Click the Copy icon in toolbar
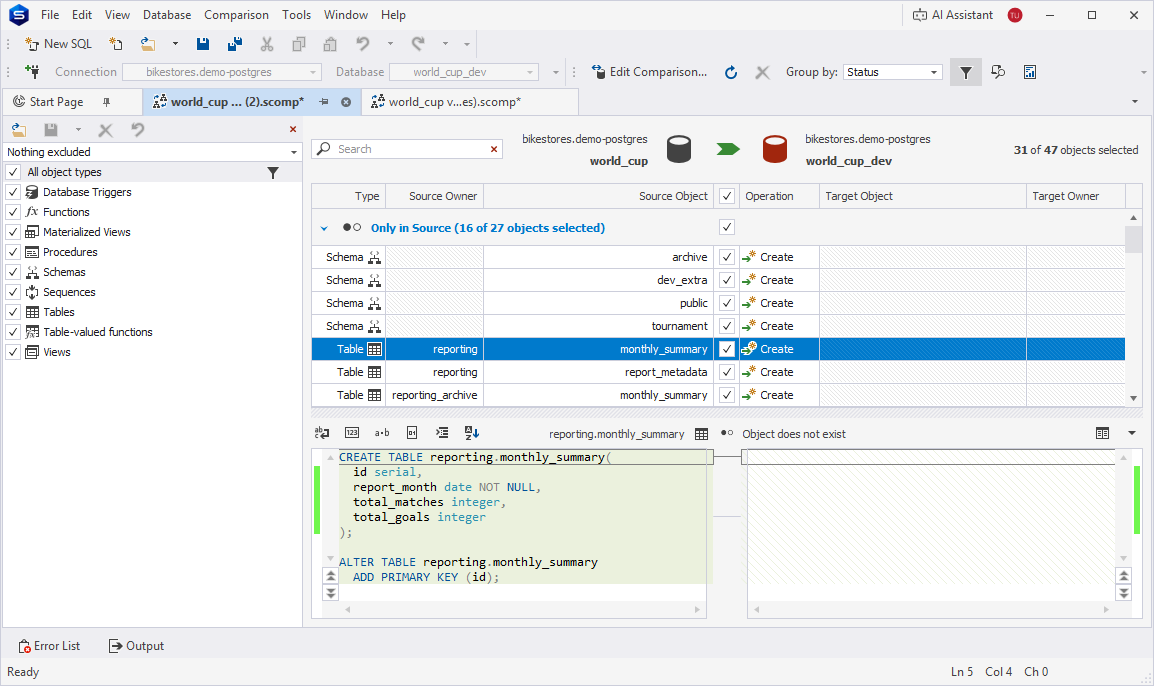Image resolution: width=1154 pixels, height=686 pixels. (299, 44)
